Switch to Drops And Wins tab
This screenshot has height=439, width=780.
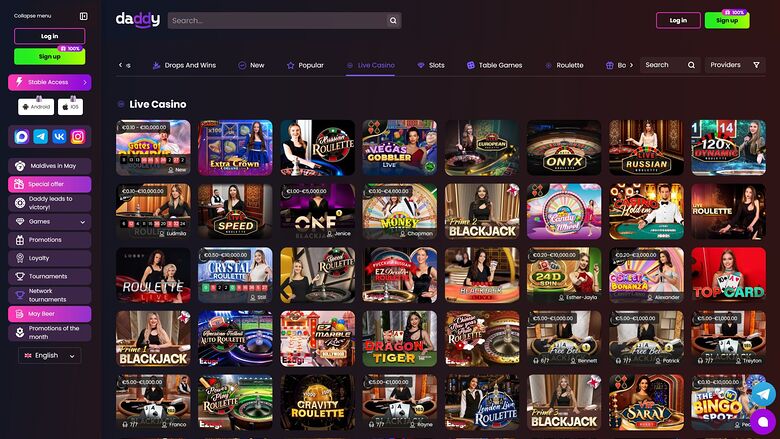click(184, 65)
